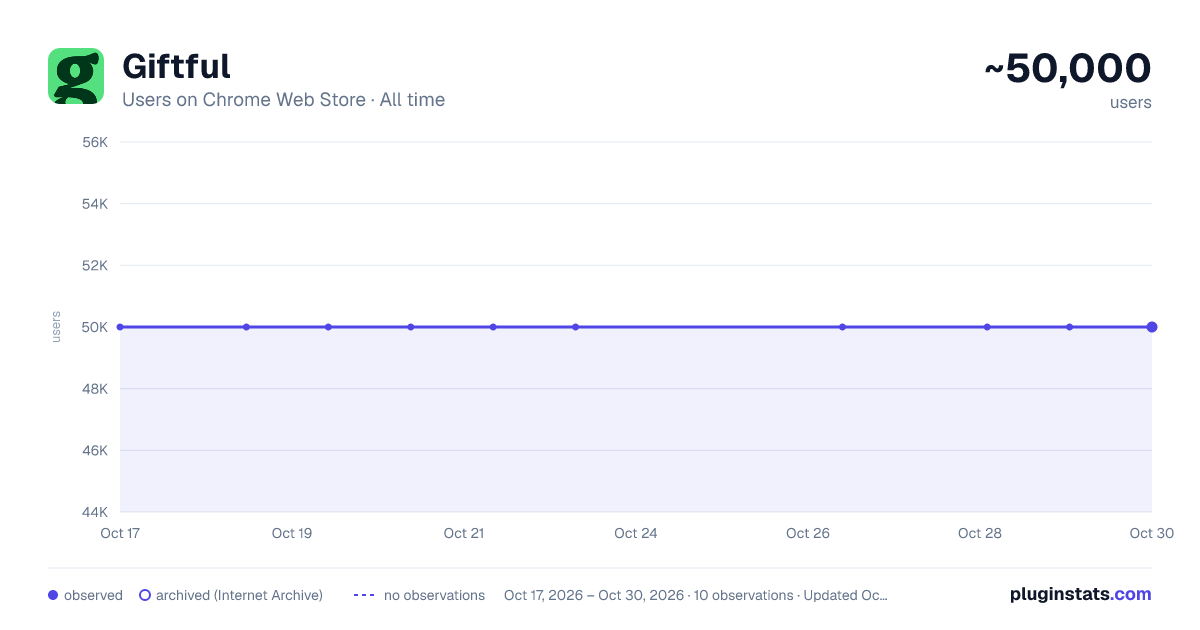Click the 56K y-axis label
Image resolution: width=1200 pixels, height=630 pixels.
[95, 142]
